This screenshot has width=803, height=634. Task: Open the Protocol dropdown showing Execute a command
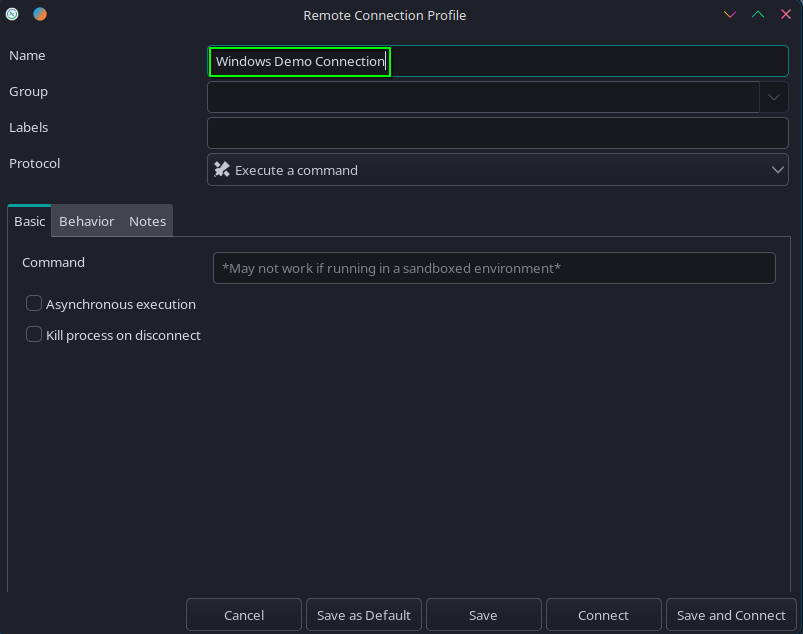pyautogui.click(x=497, y=170)
